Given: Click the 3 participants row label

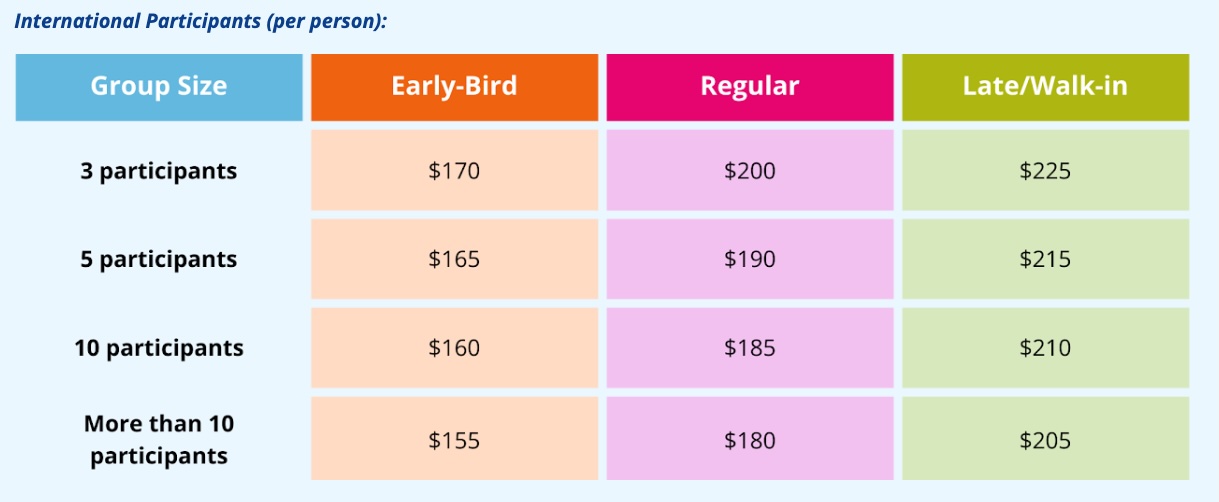Looking at the screenshot, I should coord(159,171).
